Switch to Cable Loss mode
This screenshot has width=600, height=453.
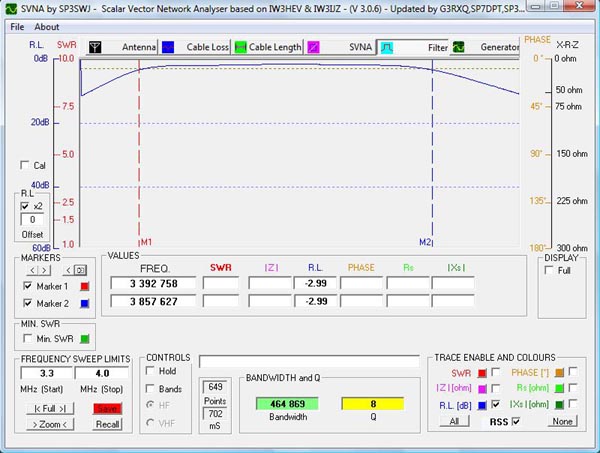pyautogui.click(x=168, y=47)
